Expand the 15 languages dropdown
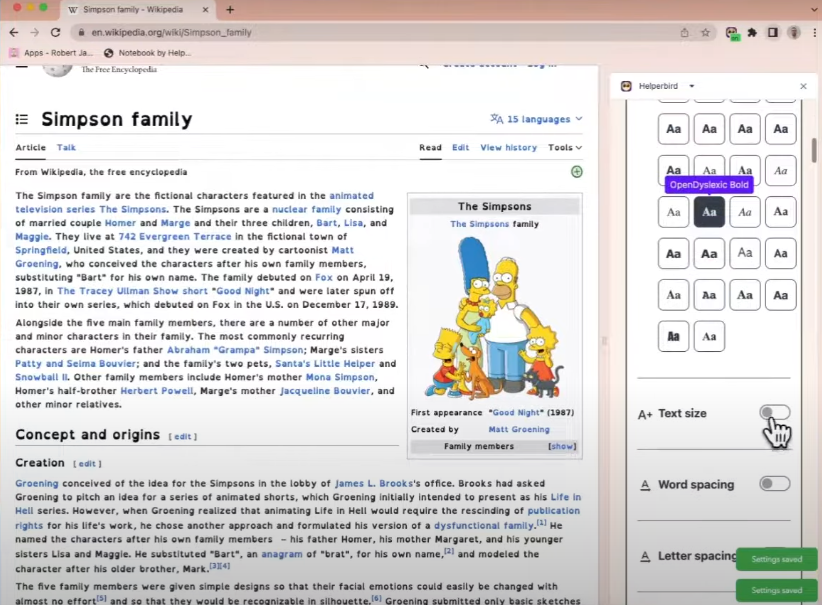 (536, 119)
